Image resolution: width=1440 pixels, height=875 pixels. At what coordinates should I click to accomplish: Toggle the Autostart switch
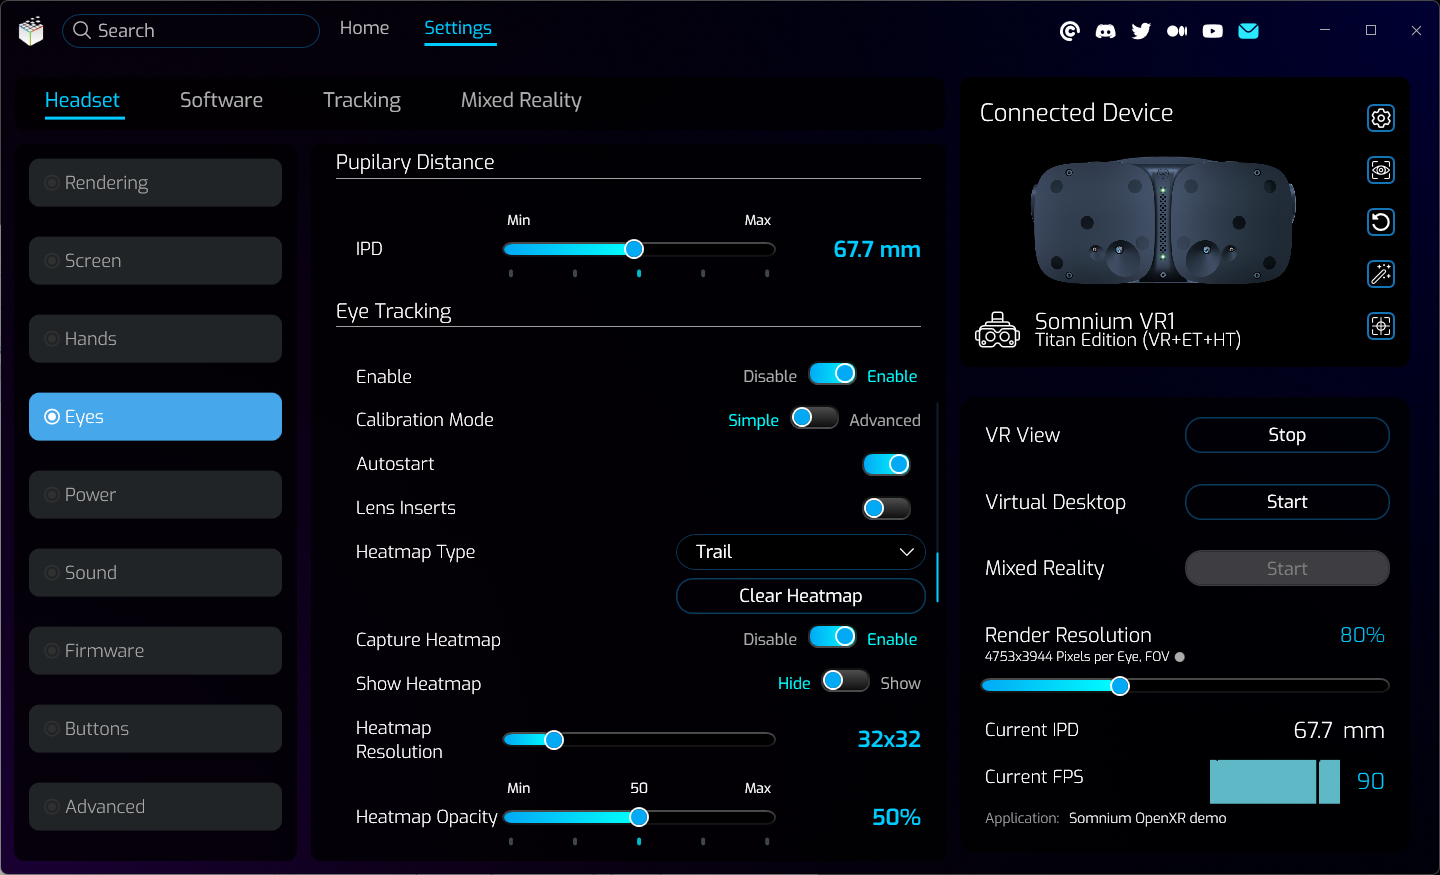point(886,464)
